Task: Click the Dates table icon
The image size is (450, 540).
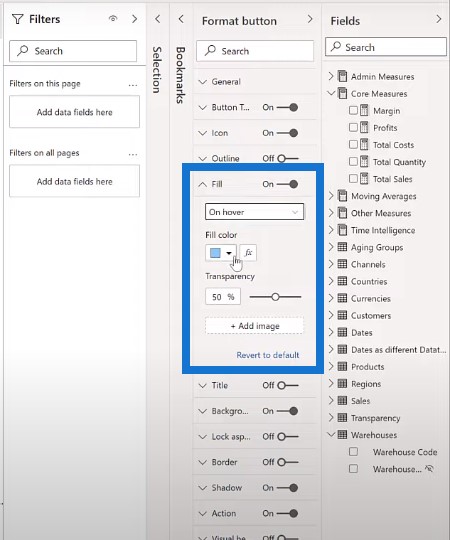Action: (342, 332)
